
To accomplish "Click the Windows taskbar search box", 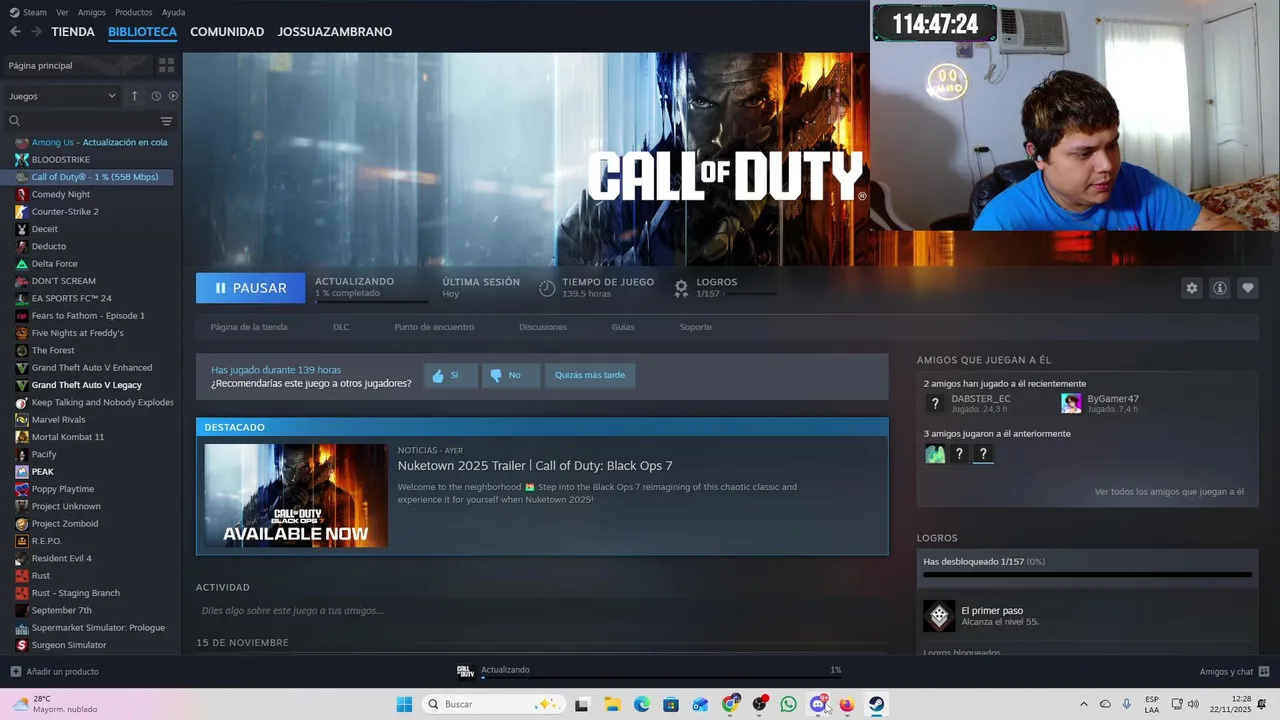I will (x=491, y=704).
